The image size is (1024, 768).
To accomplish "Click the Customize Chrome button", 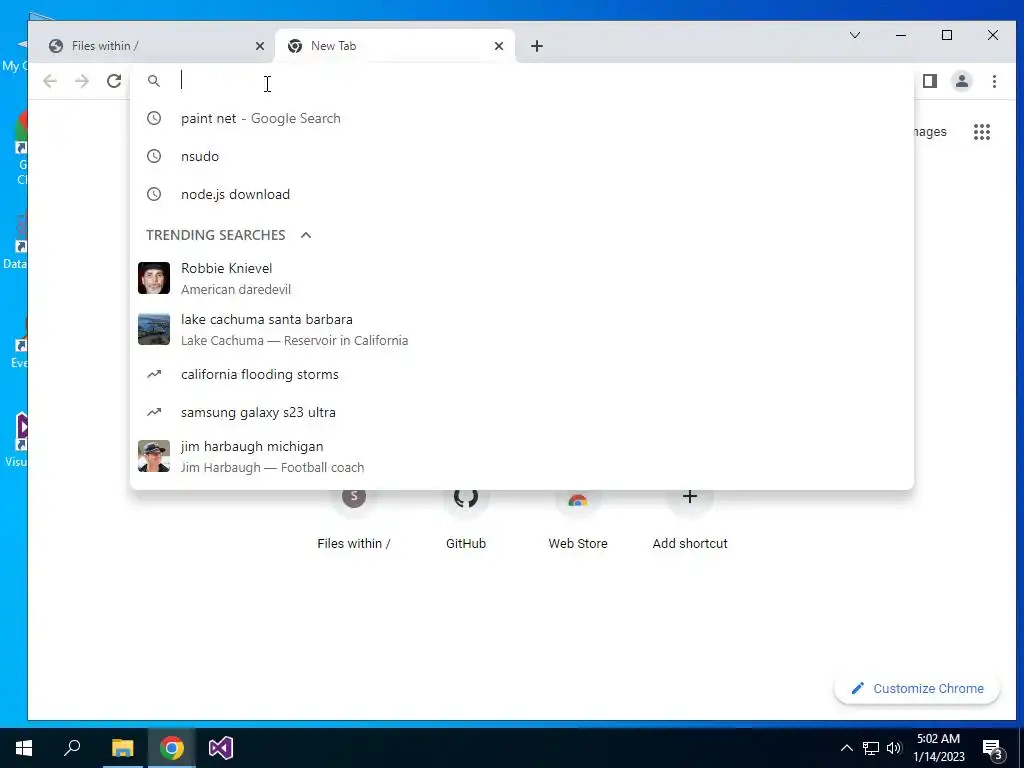I will coord(917,688).
